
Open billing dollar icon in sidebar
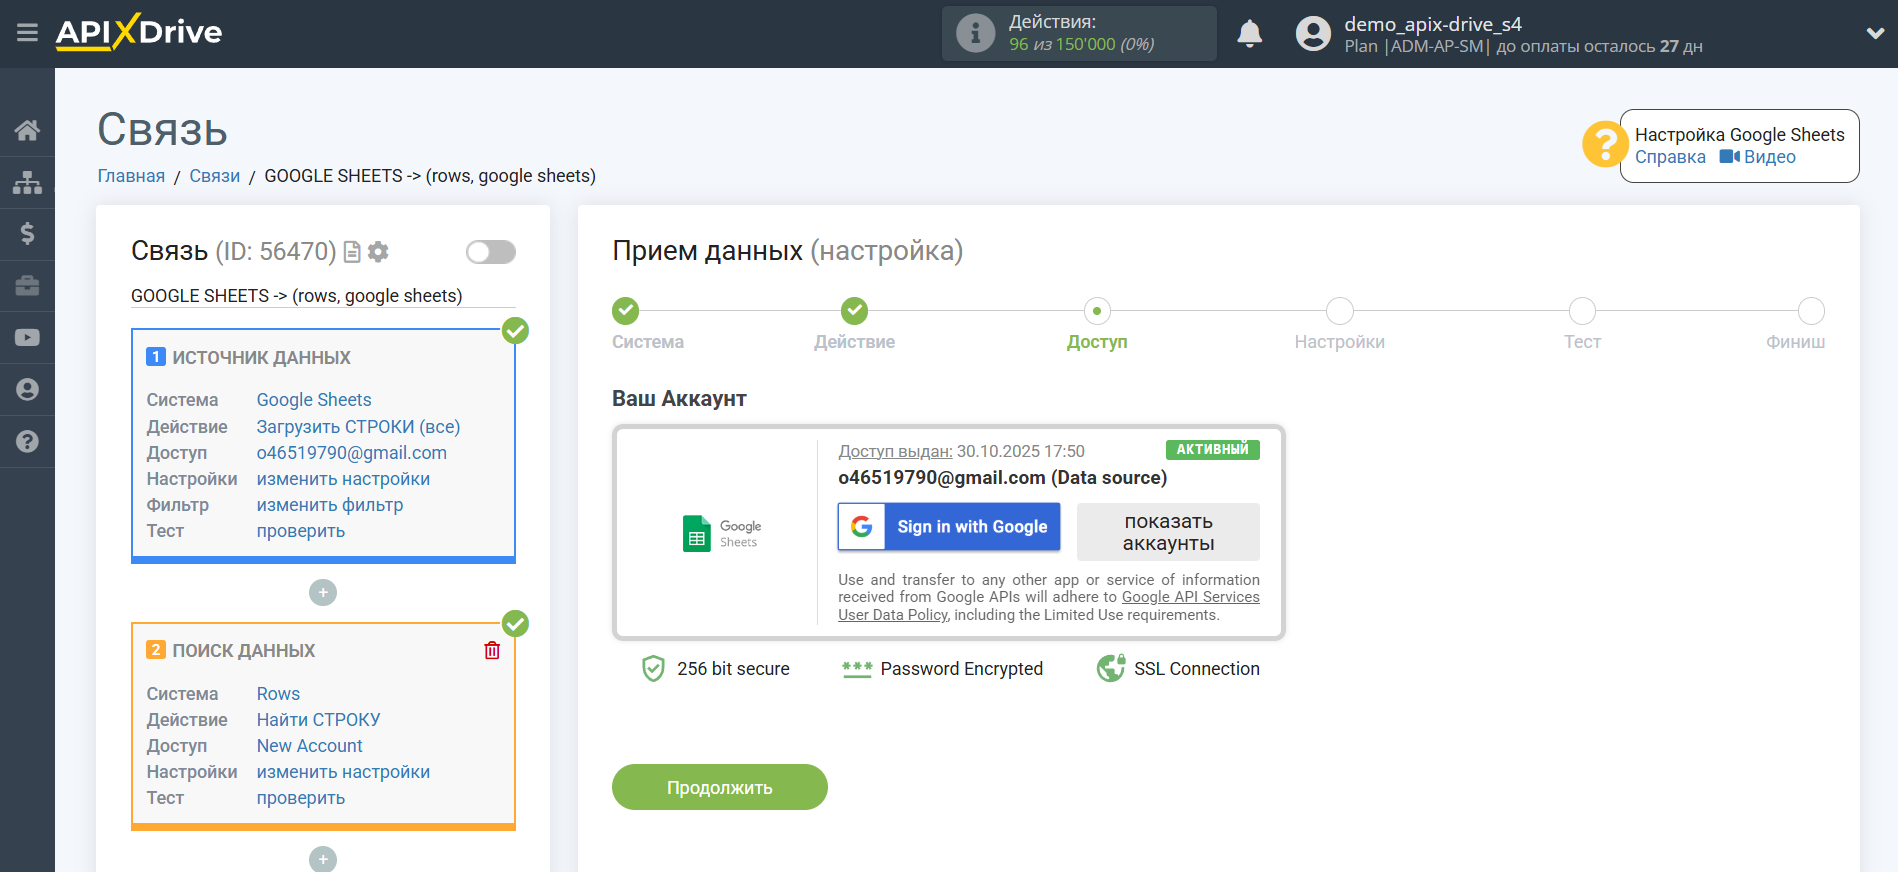(27, 234)
